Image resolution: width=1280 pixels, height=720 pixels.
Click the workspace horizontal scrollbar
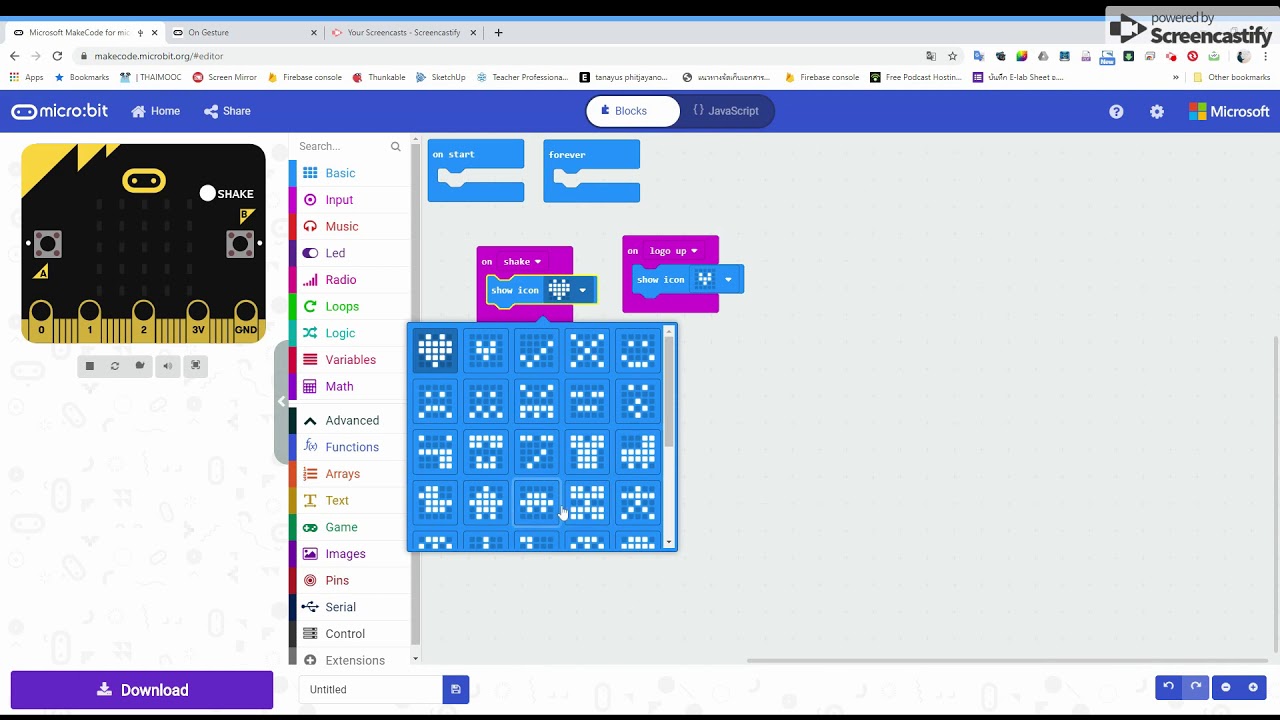pos(1007,660)
